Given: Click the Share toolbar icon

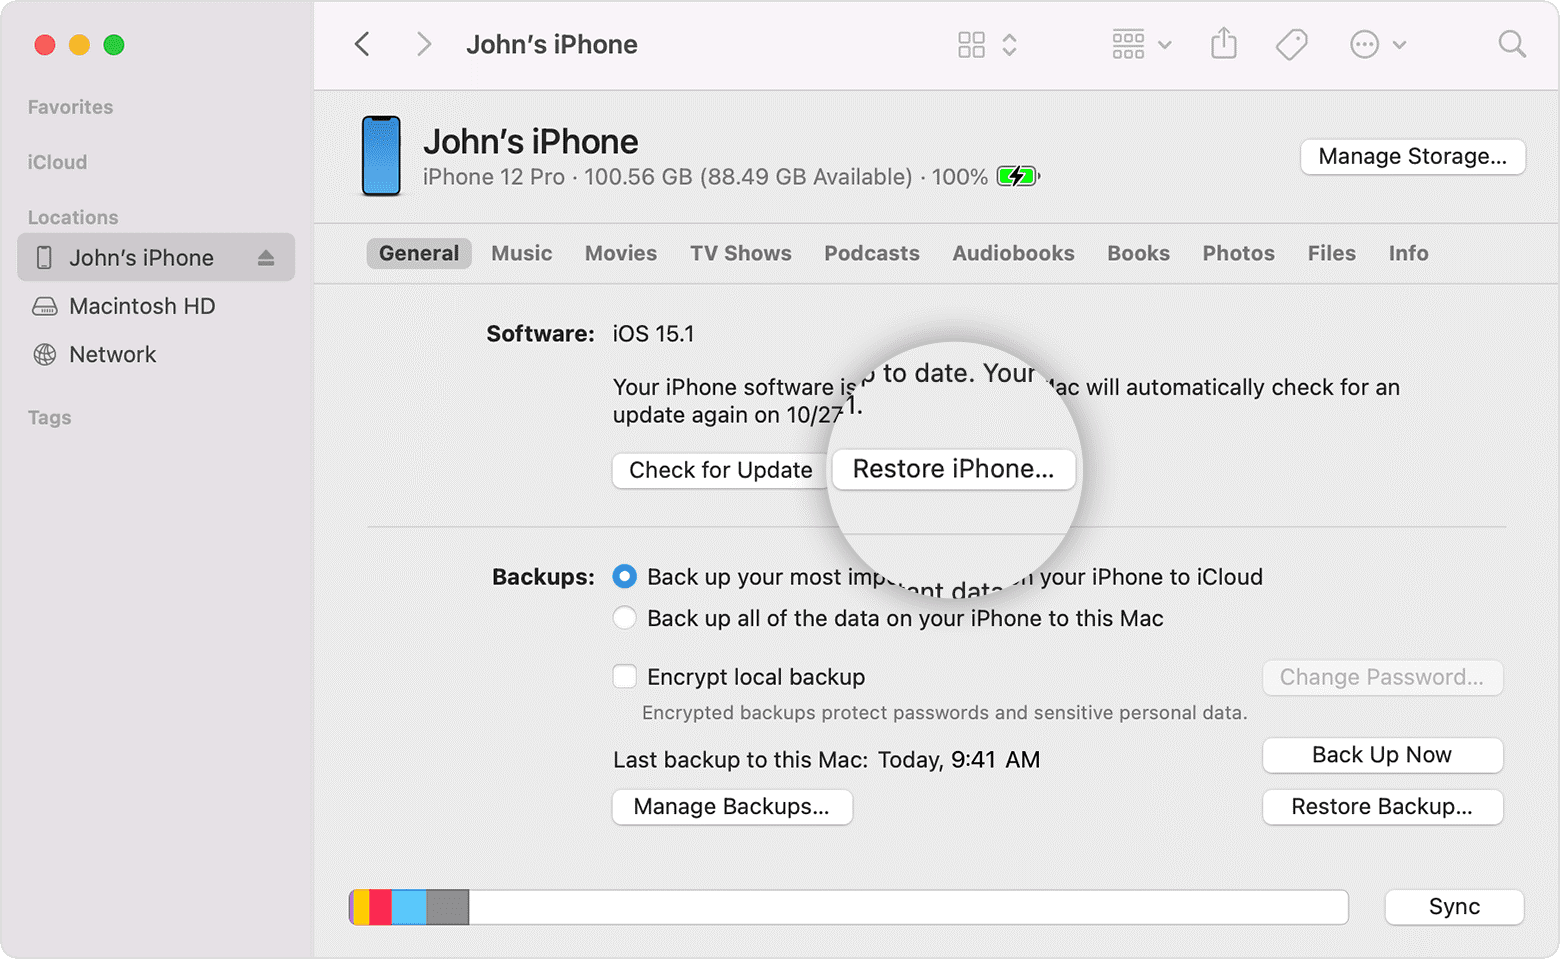Looking at the screenshot, I should [1224, 43].
